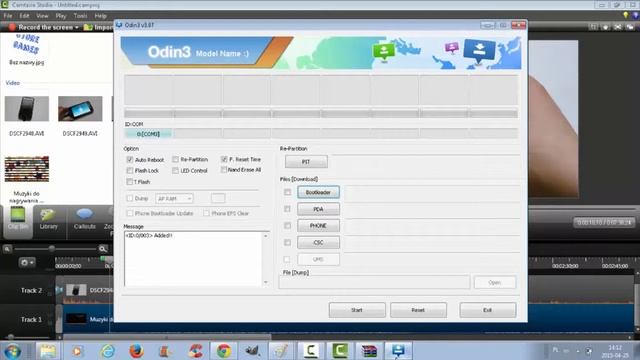Tick the checkbox beside the PDA button
This screenshot has width=640, height=360.
[x=287, y=209]
